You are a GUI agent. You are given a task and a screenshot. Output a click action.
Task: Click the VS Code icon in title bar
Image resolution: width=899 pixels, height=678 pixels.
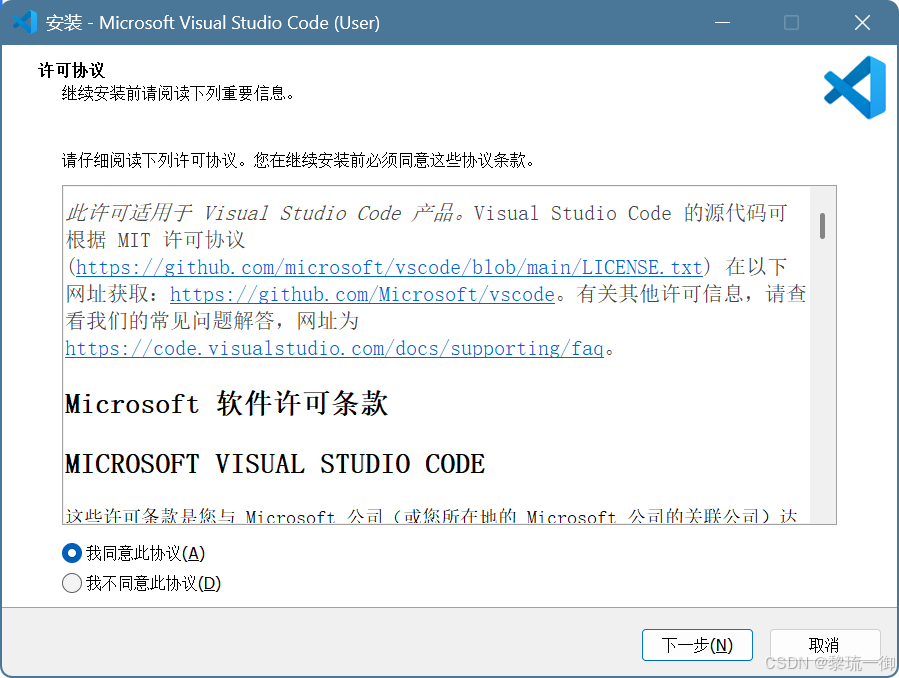pos(25,22)
